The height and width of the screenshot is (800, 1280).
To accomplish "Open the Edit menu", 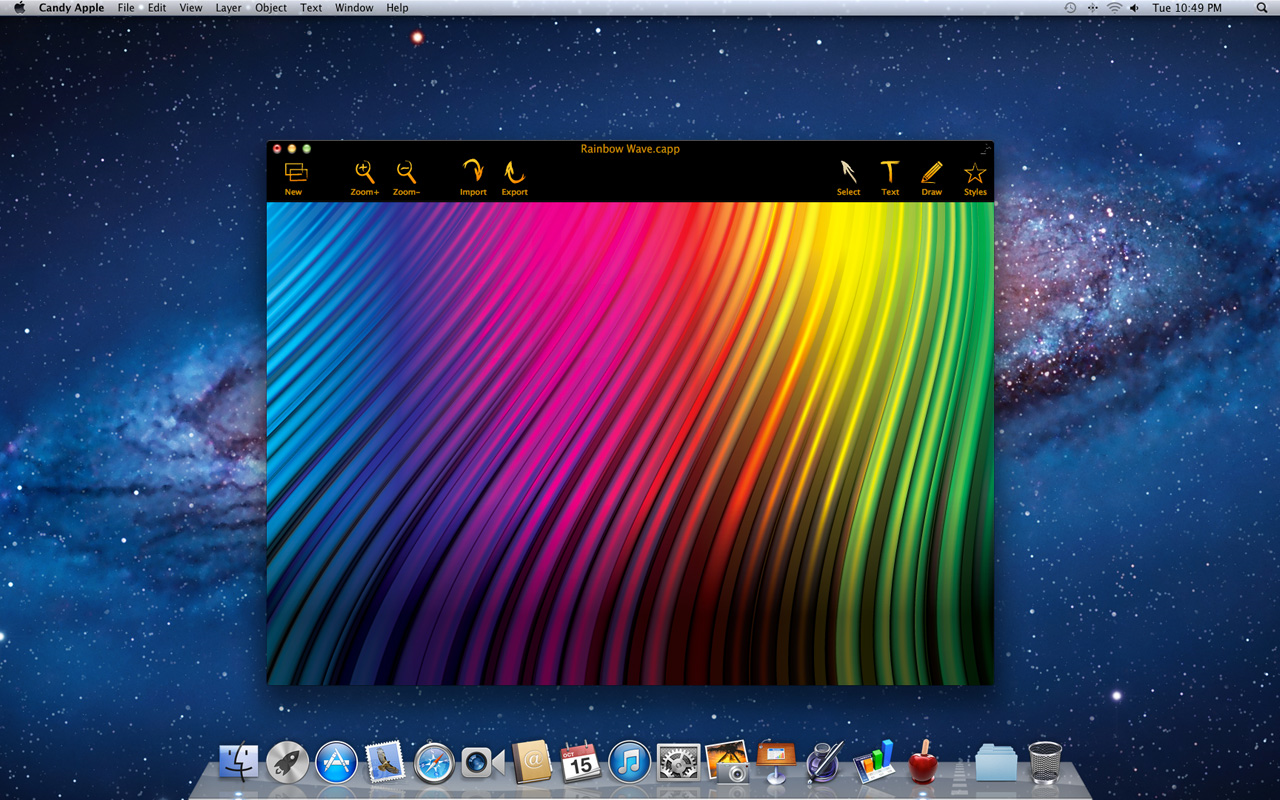I will tap(157, 8).
